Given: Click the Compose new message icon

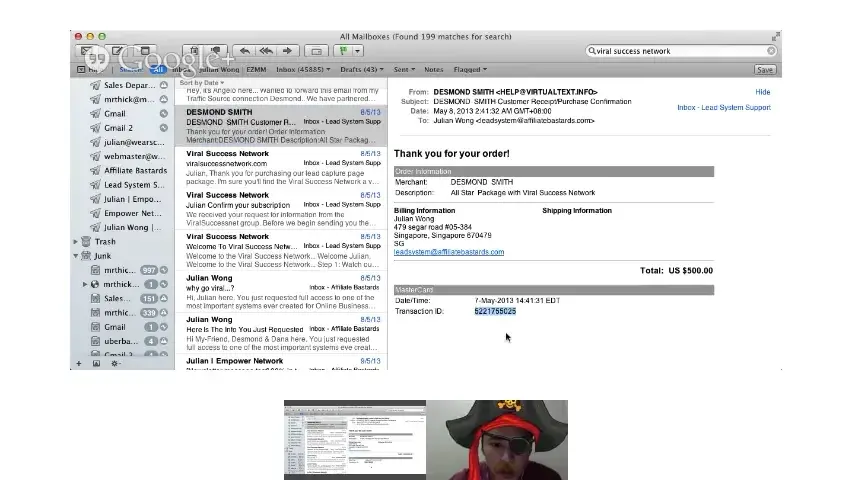Looking at the screenshot, I should [x=116, y=51].
